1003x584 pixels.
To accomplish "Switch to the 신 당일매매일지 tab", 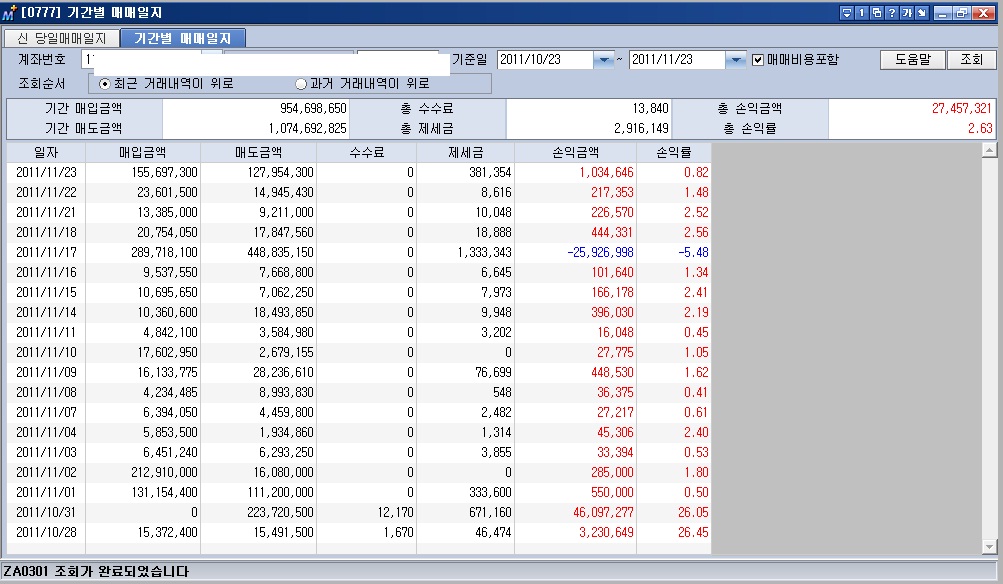I will tap(62, 38).
